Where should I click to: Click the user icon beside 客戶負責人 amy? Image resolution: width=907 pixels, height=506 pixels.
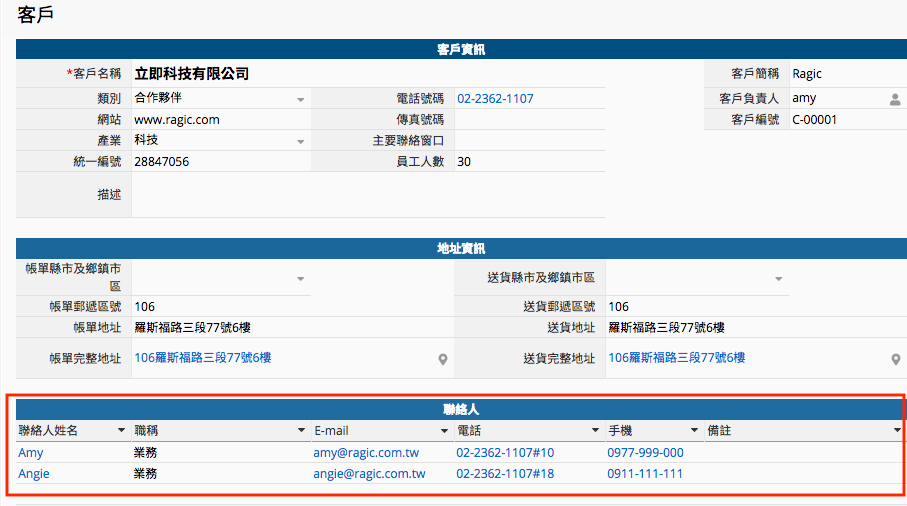coord(895,100)
